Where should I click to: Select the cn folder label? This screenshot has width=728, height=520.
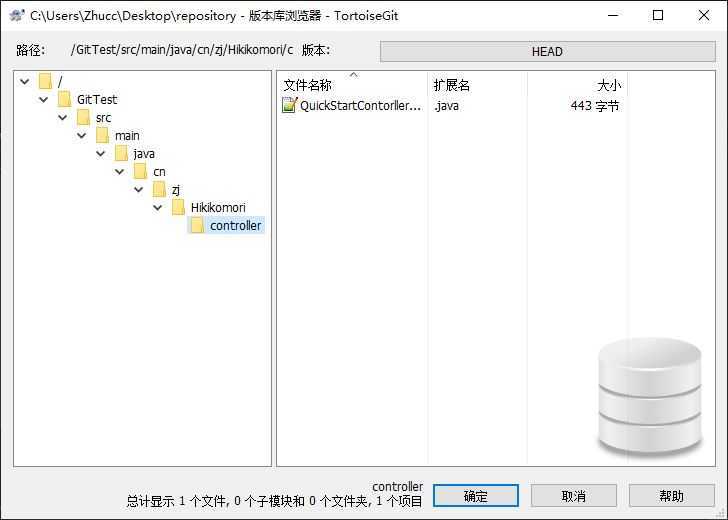coord(159,172)
